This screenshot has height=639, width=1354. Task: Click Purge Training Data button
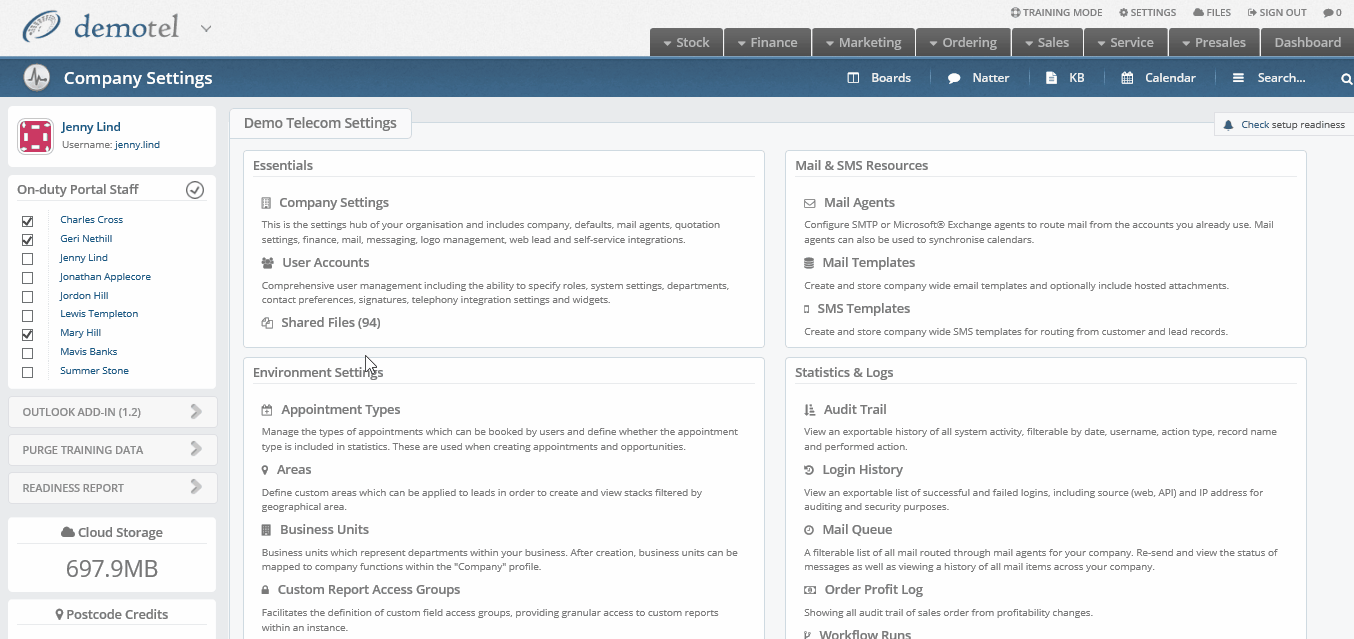tap(112, 450)
